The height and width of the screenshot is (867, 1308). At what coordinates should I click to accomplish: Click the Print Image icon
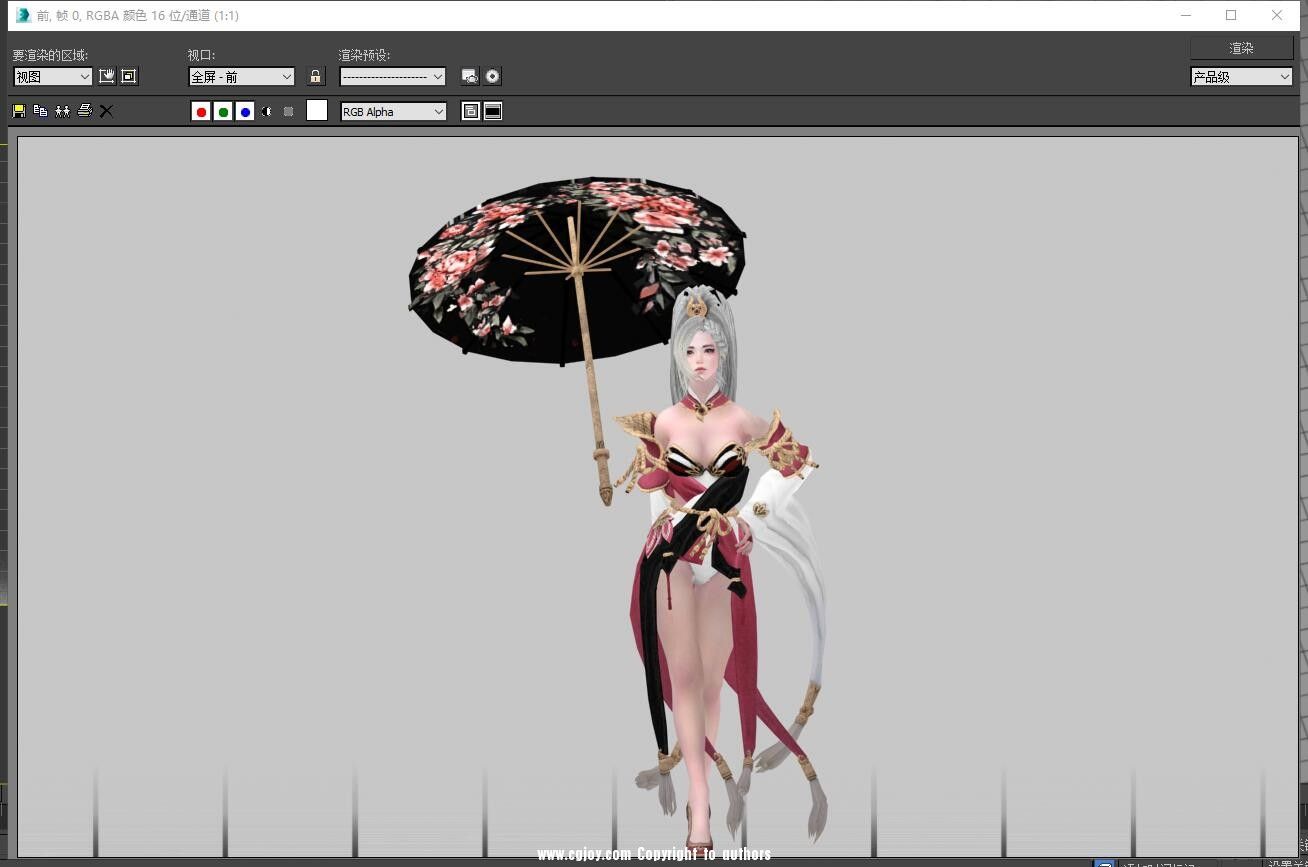tap(84, 111)
